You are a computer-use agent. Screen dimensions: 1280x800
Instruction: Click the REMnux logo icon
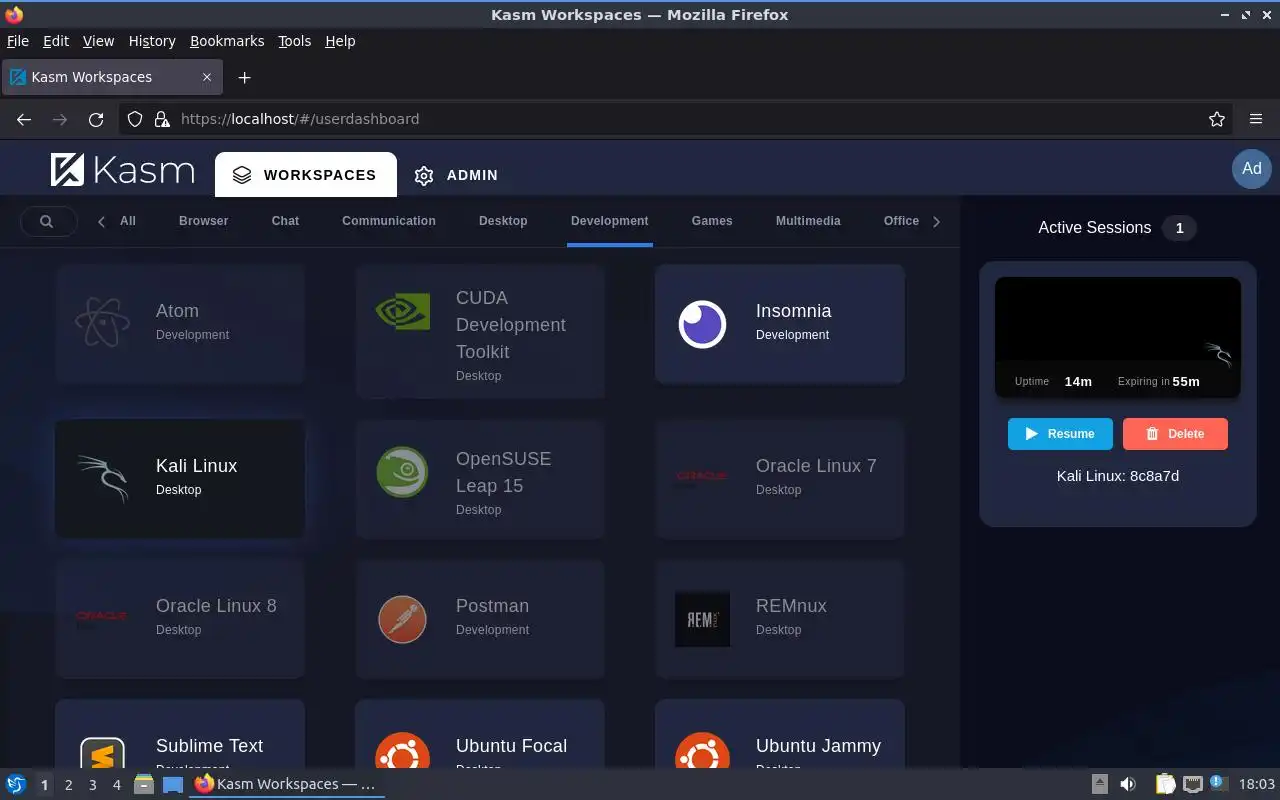pos(702,619)
